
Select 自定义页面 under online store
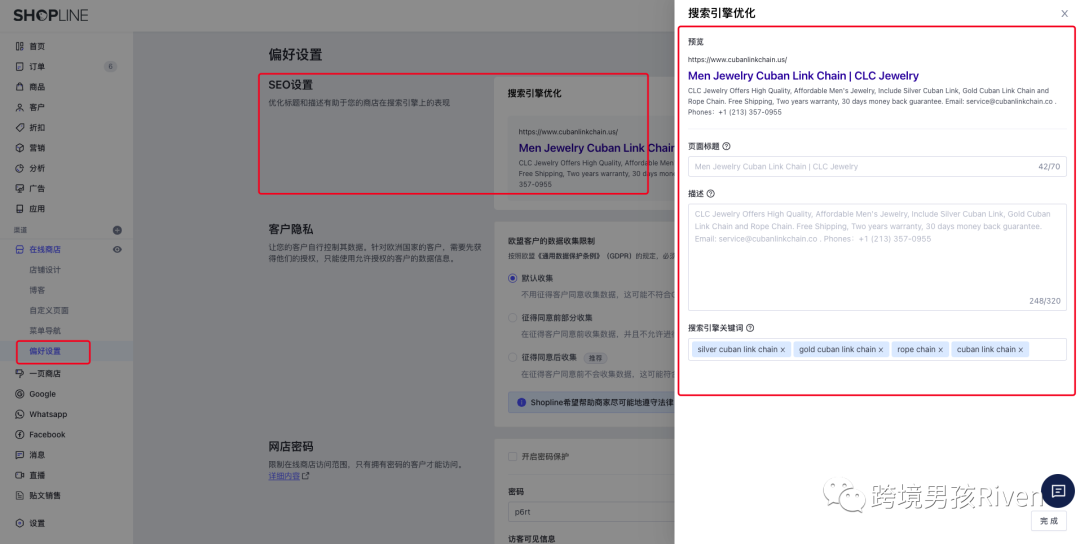[49, 311]
